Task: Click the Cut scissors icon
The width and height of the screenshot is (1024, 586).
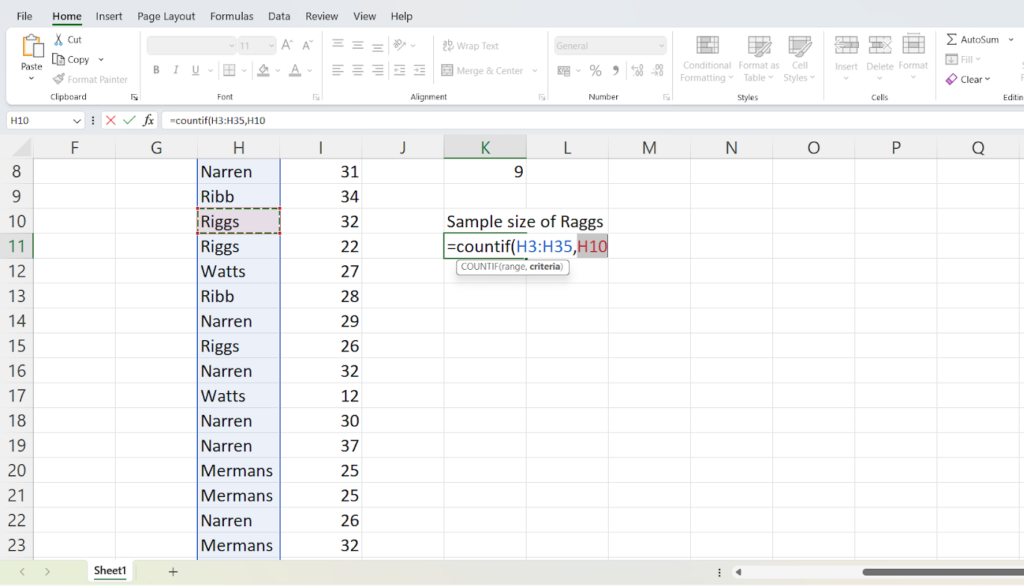Action: tap(57, 40)
